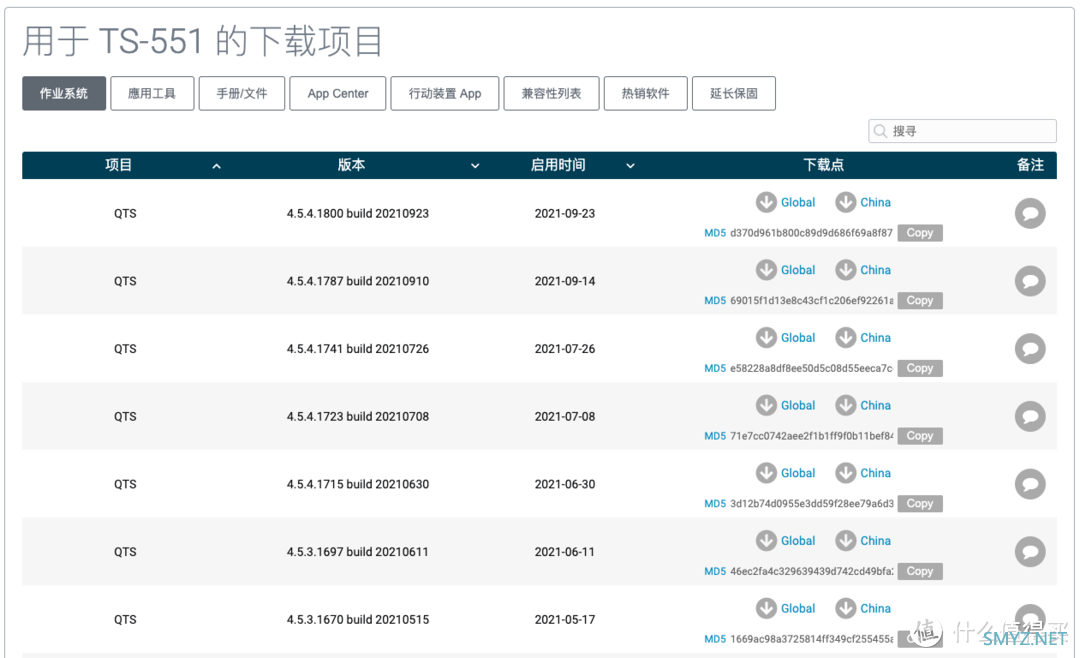The width and height of the screenshot is (1080, 658).
Task: Copy MD5 for build 20210923
Action: (920, 233)
